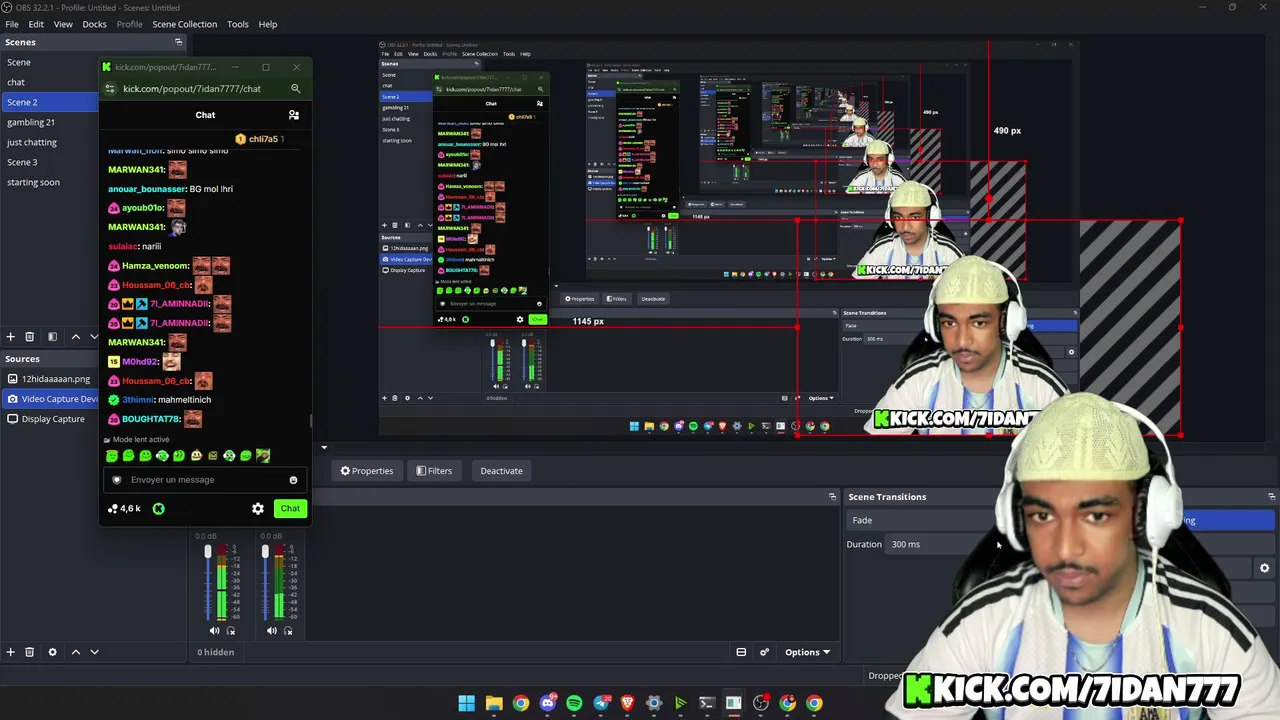
Task: Open the File menu in OBS
Action: 12,24
